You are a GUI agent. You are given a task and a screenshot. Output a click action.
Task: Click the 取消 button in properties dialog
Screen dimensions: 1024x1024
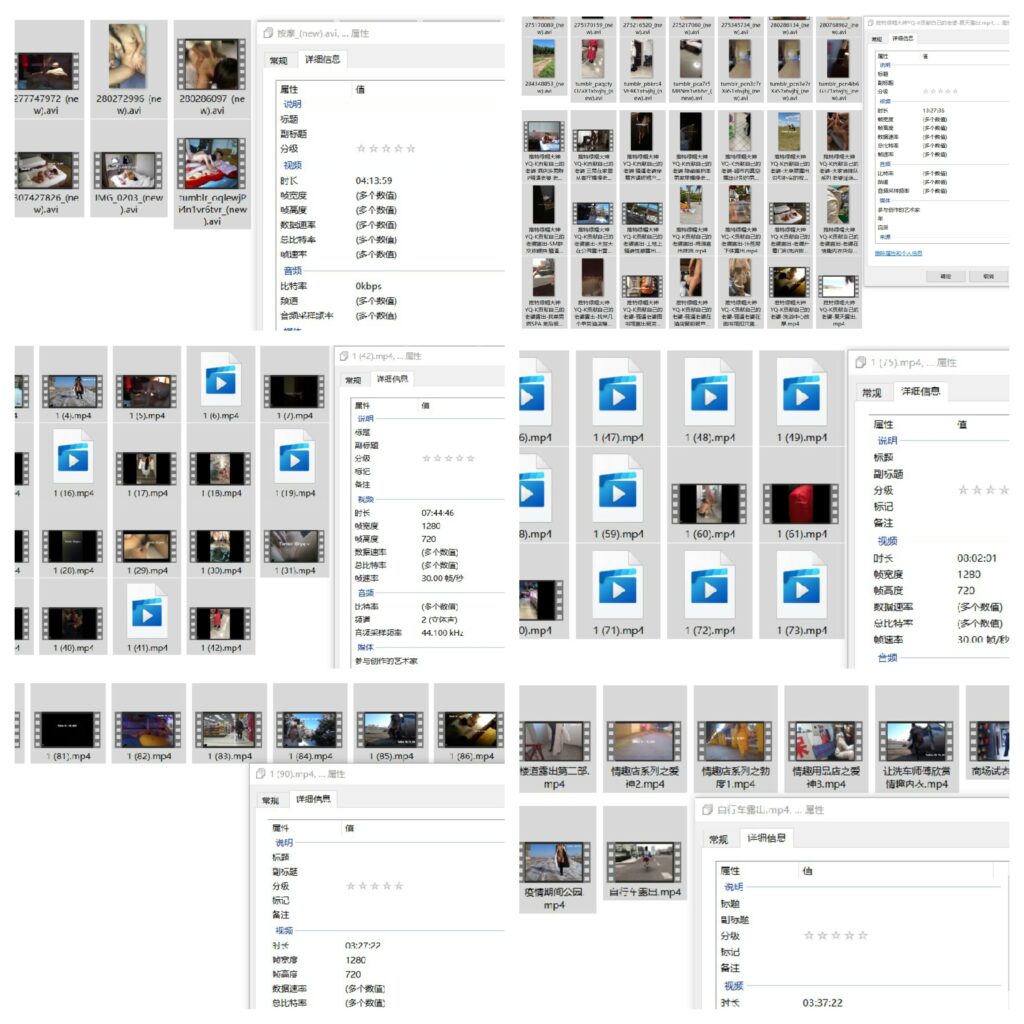[x=987, y=276]
